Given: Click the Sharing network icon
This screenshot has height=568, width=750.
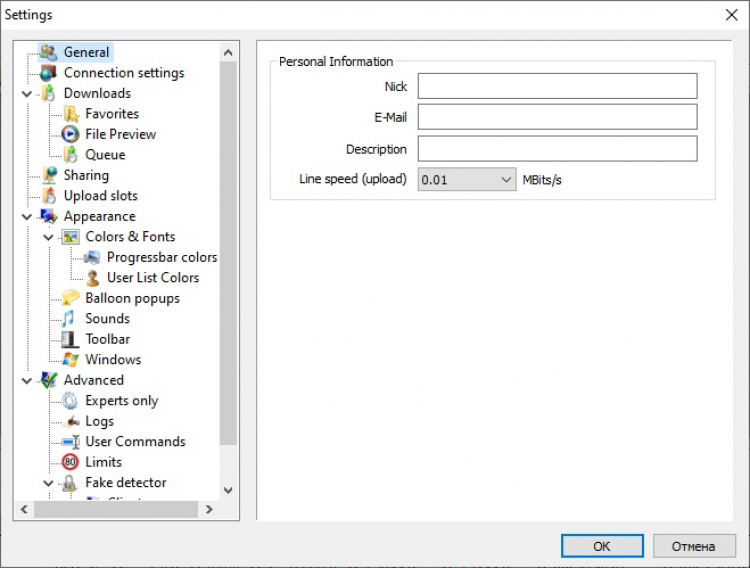Looking at the screenshot, I should tap(49, 175).
